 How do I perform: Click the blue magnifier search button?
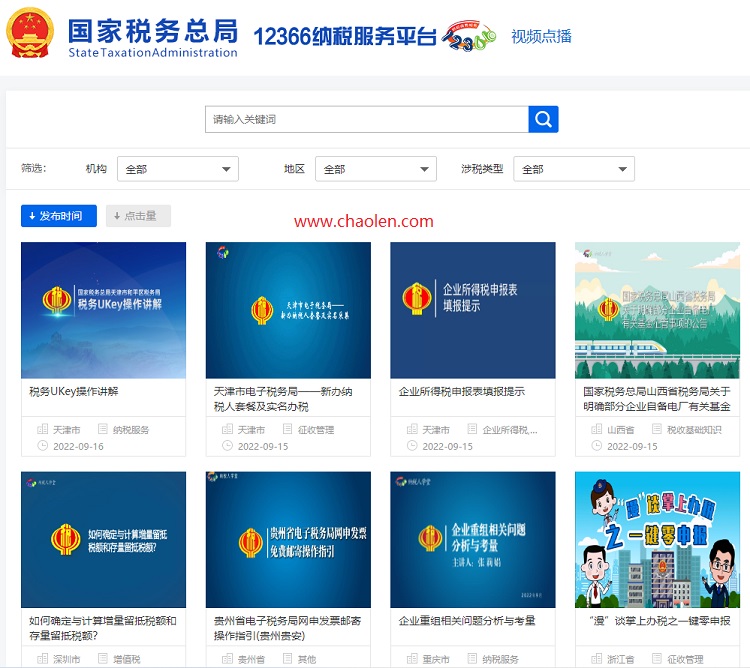[543, 119]
